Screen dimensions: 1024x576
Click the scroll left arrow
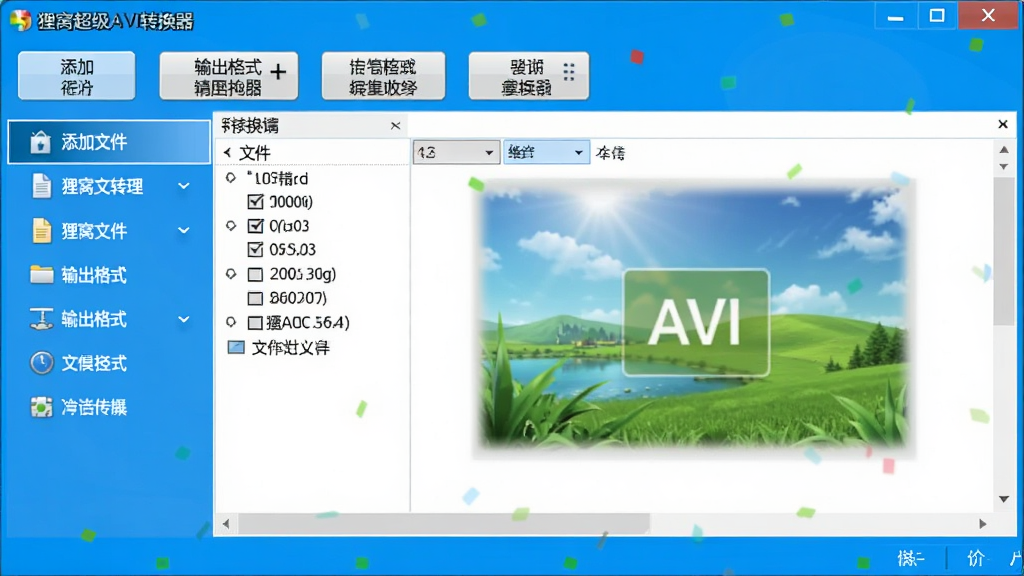(x=226, y=523)
